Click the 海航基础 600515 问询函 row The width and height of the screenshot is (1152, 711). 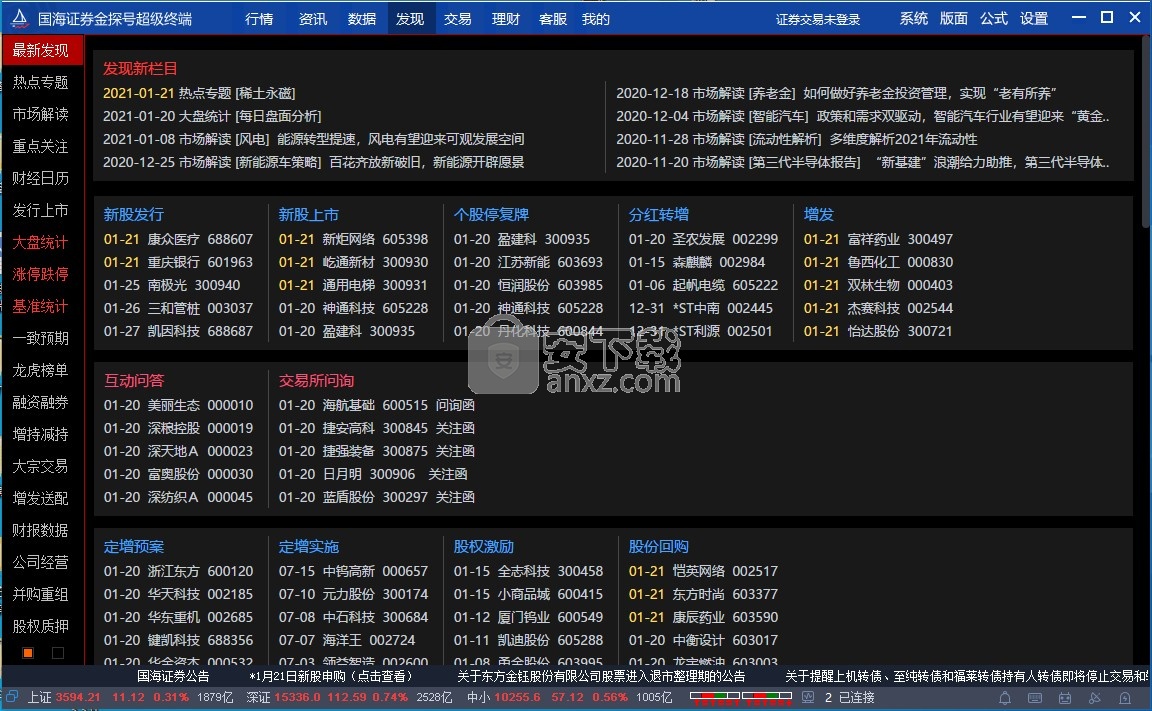click(x=376, y=405)
